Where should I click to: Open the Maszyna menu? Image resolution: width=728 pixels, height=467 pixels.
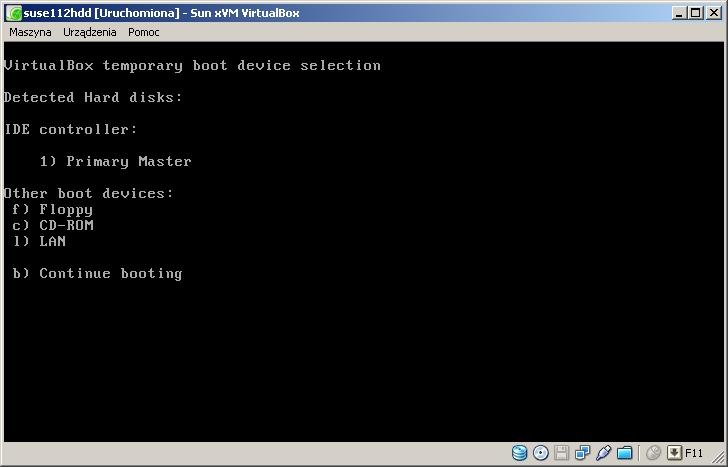[30, 32]
